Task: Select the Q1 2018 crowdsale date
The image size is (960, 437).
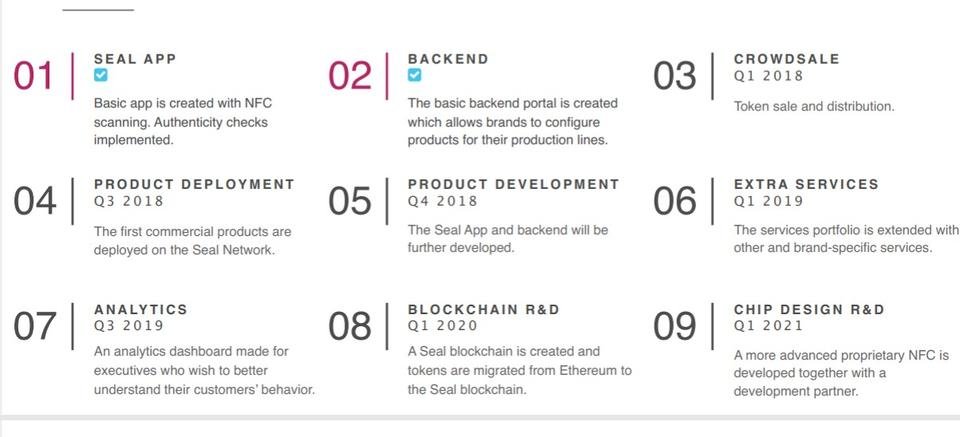Action: click(768, 76)
